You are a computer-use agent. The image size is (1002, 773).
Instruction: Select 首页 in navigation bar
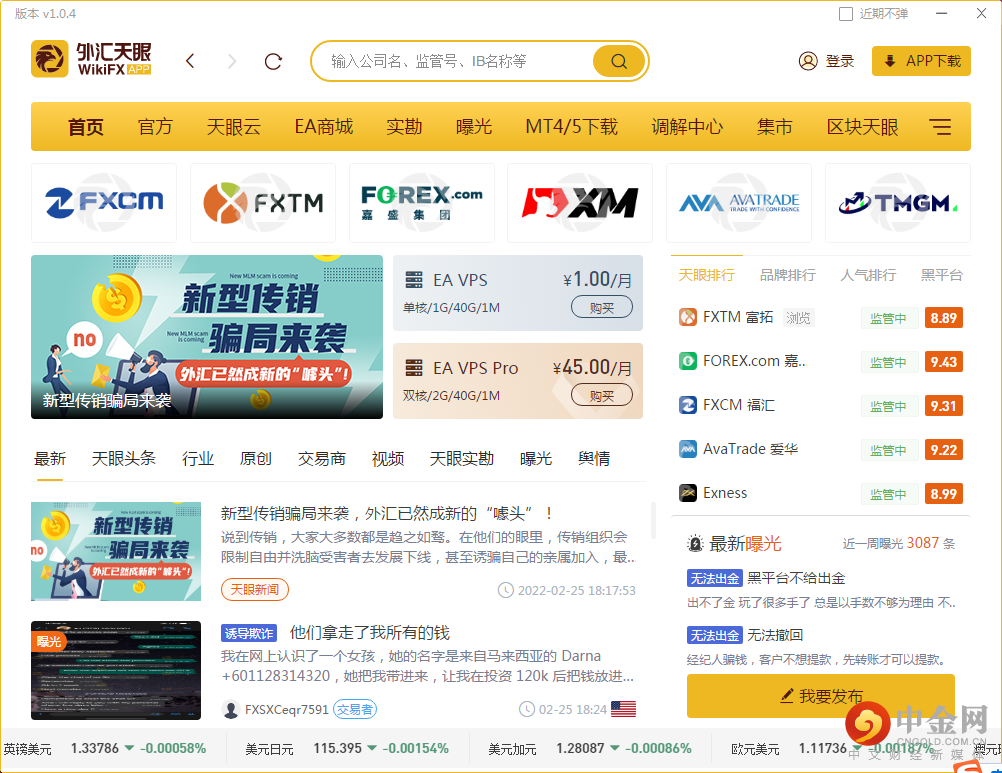pyautogui.click(x=86, y=126)
